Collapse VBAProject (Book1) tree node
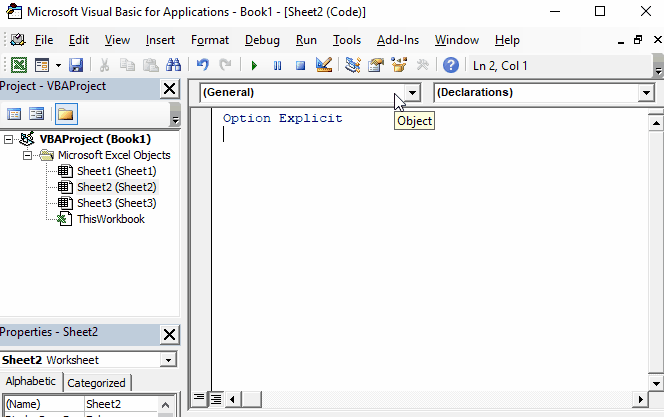Viewport: 664px width, 417px height. pos(8,139)
